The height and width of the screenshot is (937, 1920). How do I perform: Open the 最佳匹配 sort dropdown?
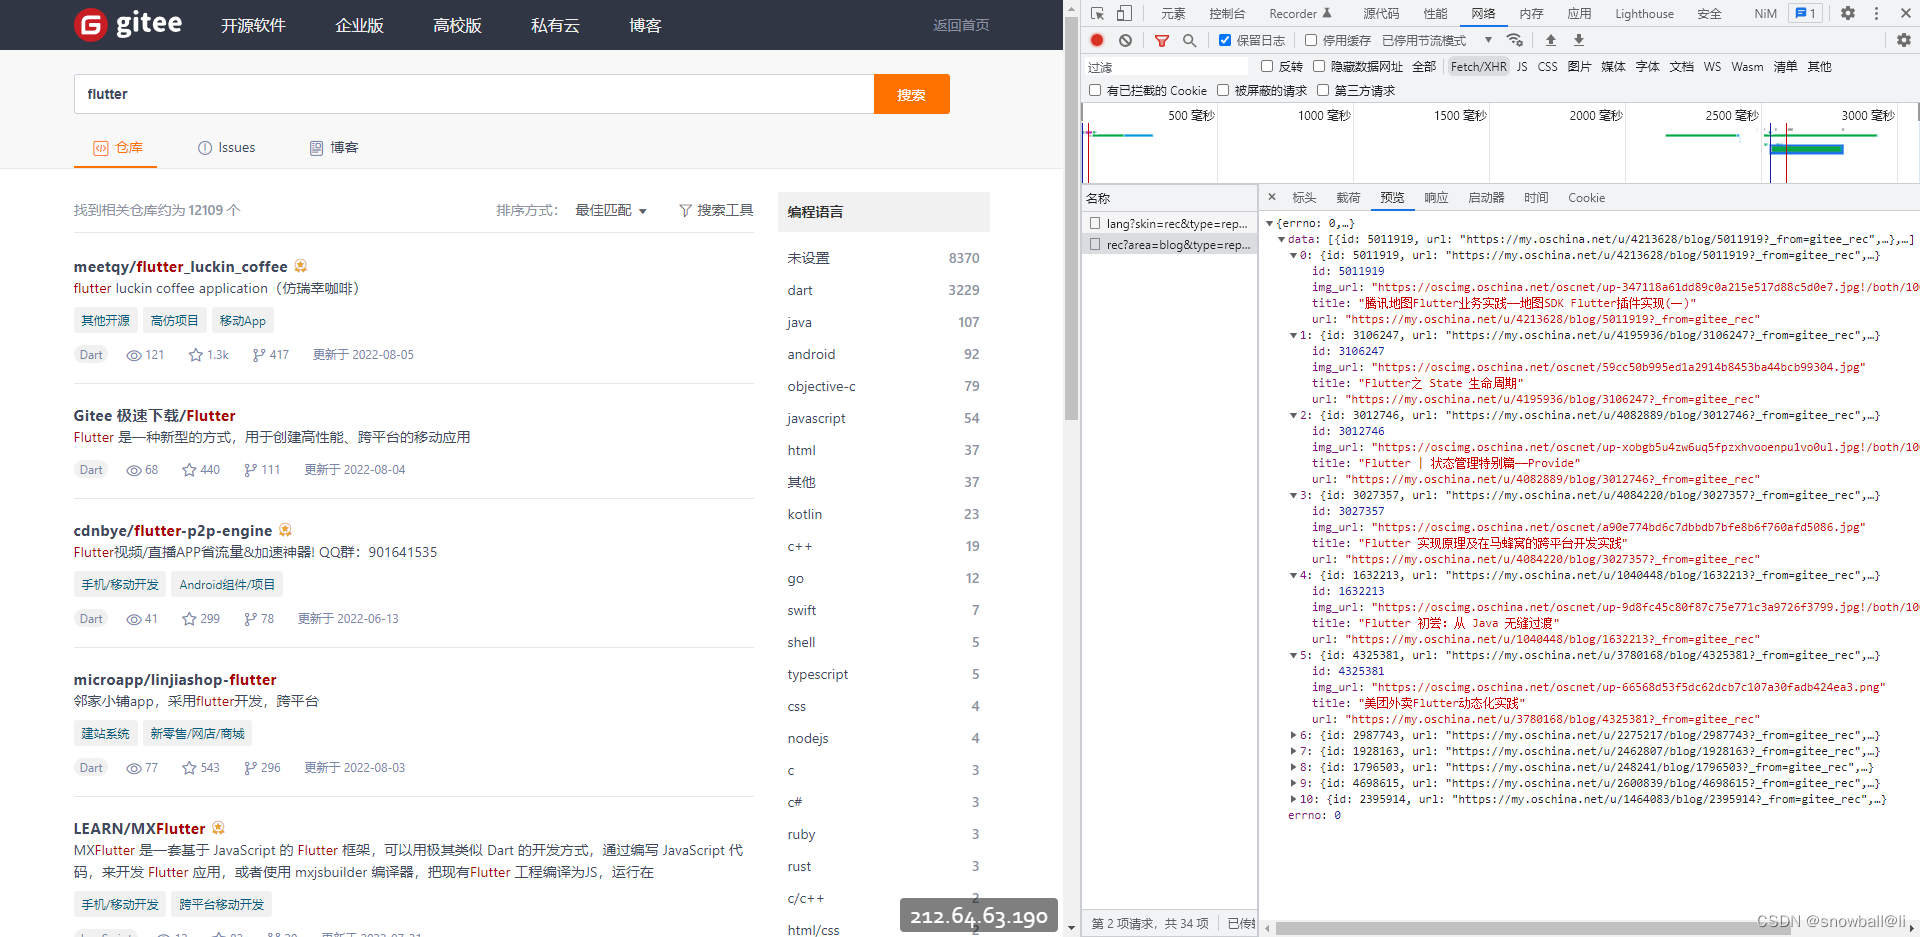611,210
